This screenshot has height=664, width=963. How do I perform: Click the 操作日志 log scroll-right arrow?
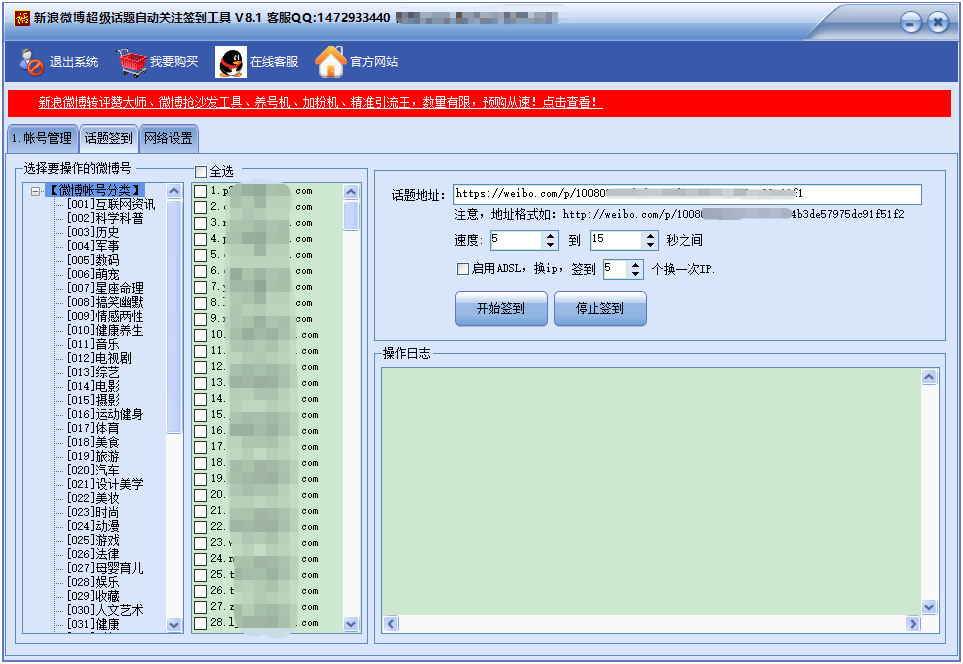point(913,624)
